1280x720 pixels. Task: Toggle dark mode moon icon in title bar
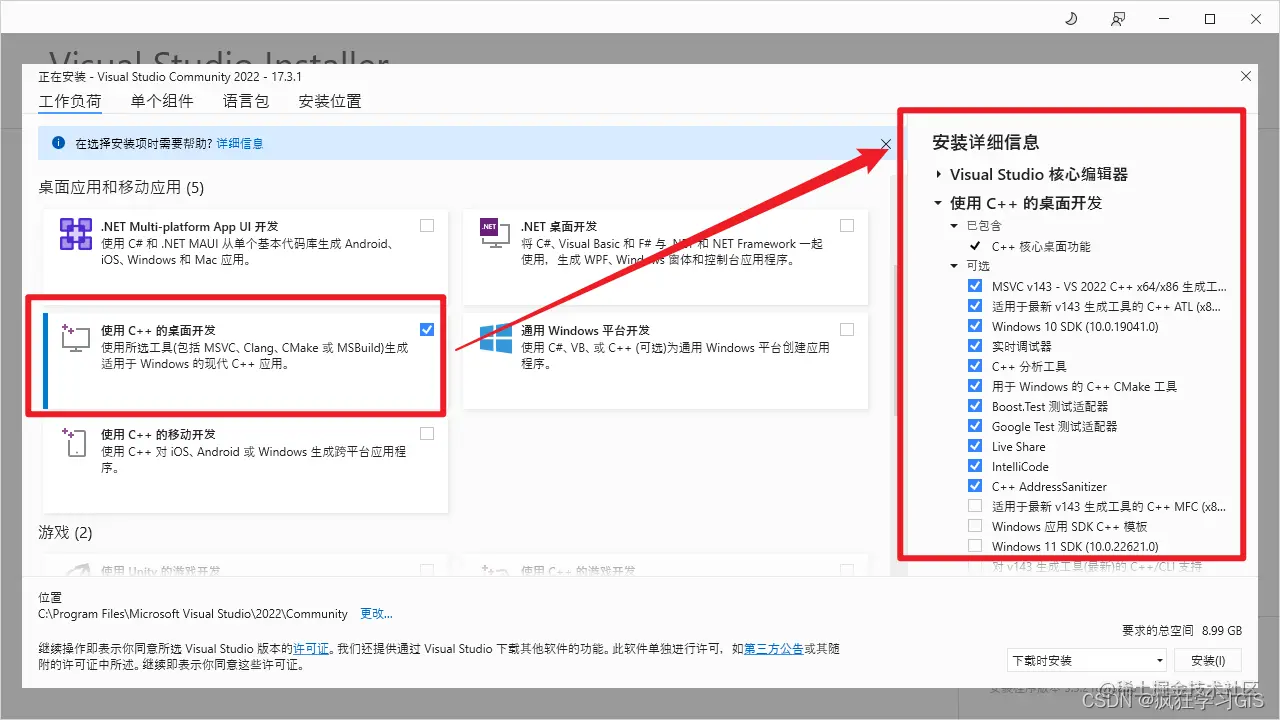tap(1071, 19)
